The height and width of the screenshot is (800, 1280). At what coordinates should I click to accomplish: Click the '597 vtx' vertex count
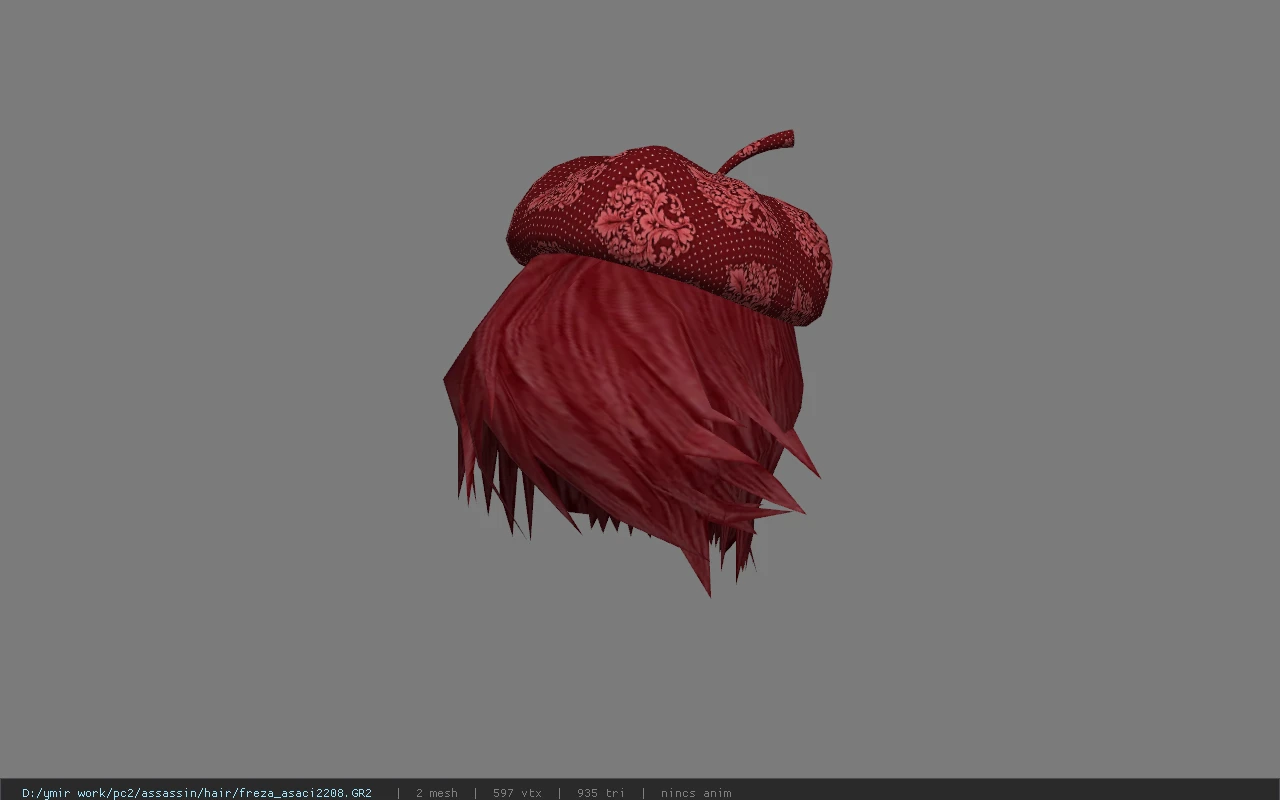(x=517, y=793)
